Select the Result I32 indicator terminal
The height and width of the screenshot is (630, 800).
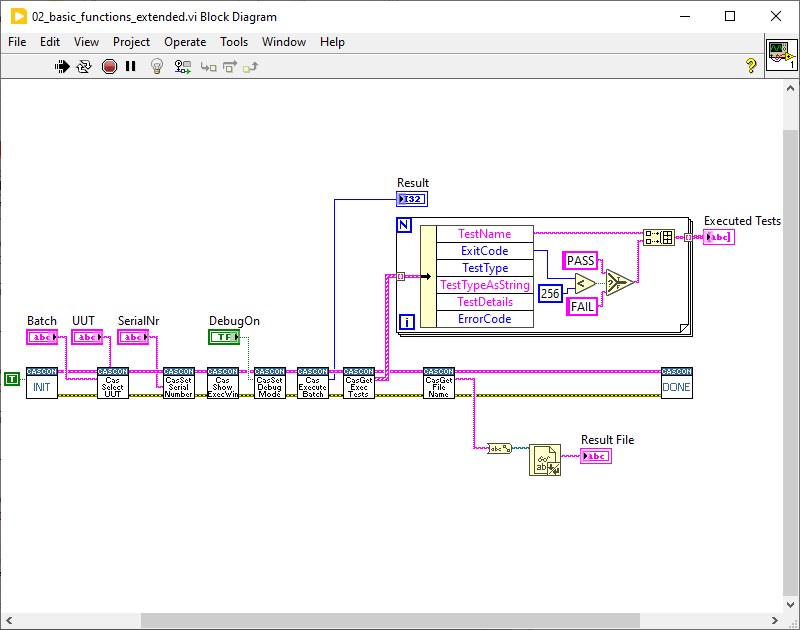click(412, 199)
